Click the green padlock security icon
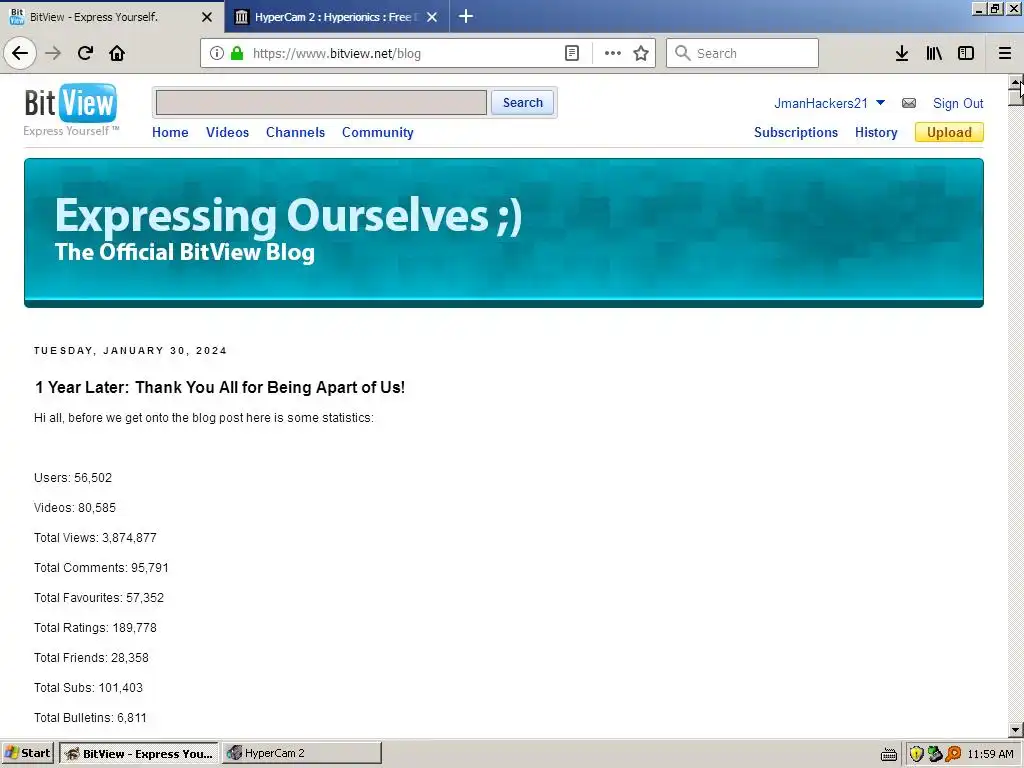1024x768 pixels. pos(237,53)
